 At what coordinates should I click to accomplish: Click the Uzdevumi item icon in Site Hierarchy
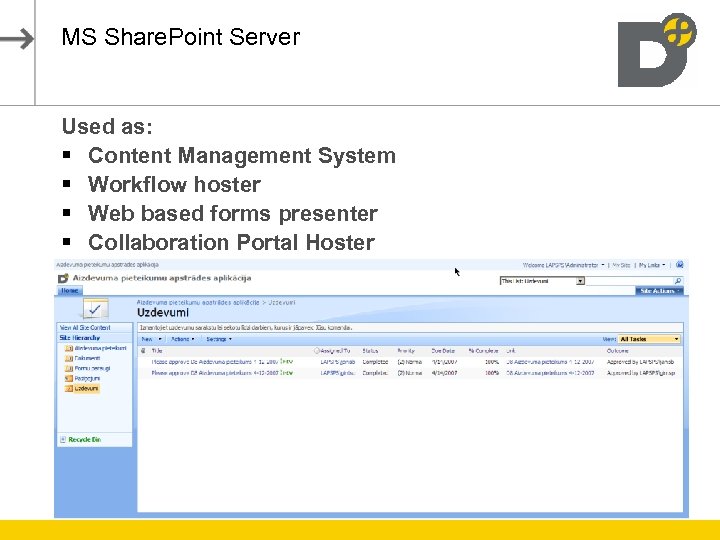69,388
